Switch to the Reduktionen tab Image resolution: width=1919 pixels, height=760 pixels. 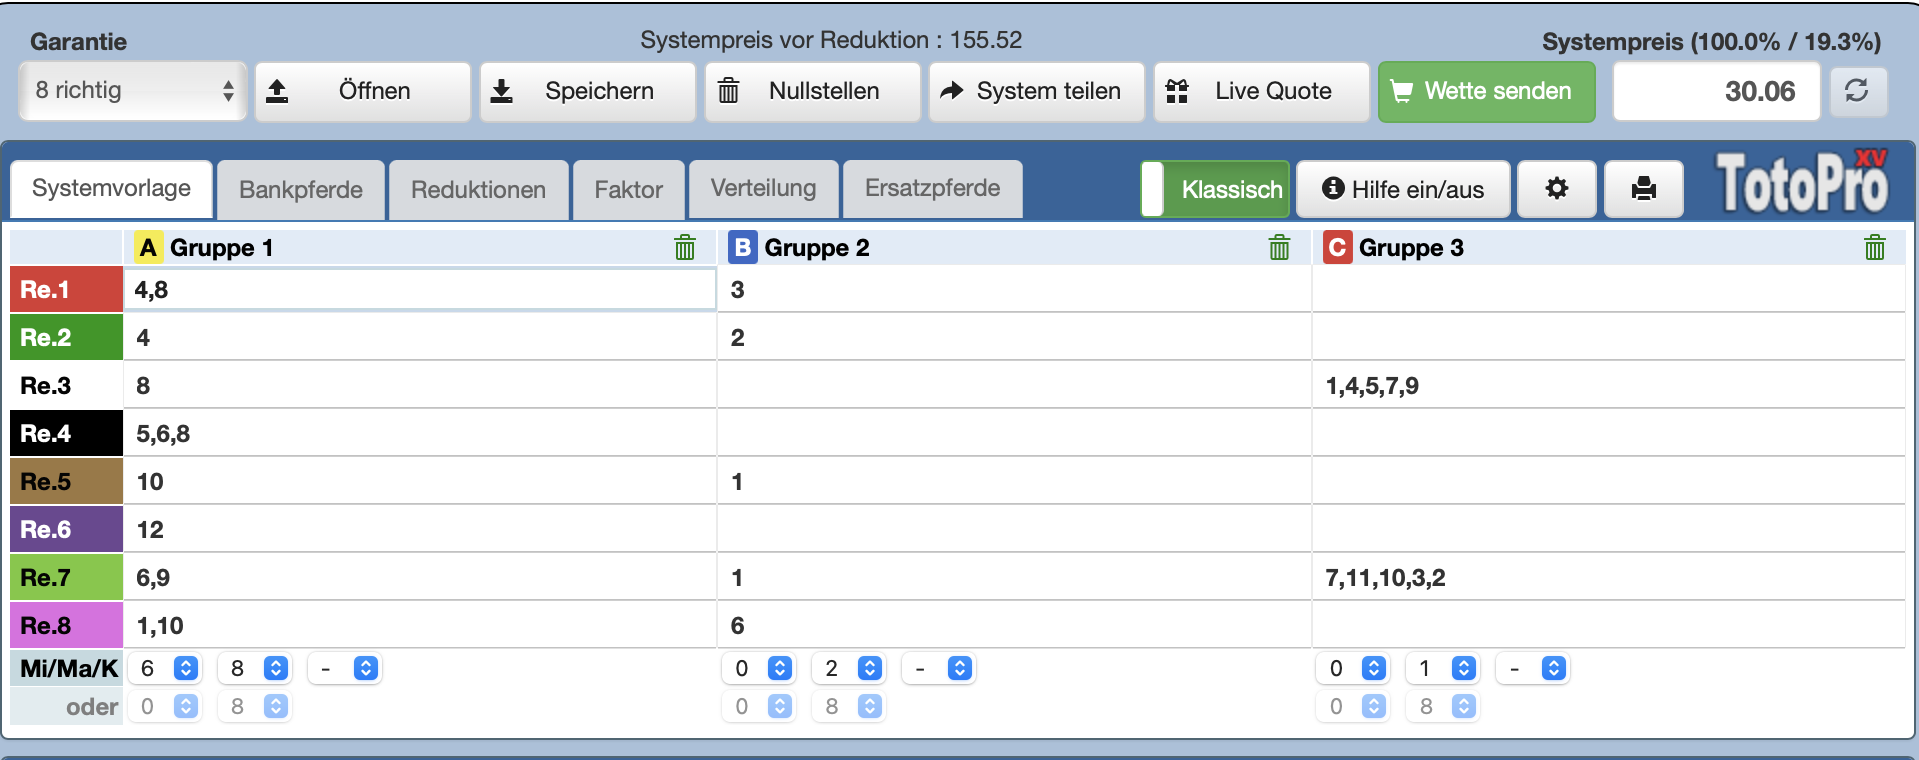tap(479, 190)
